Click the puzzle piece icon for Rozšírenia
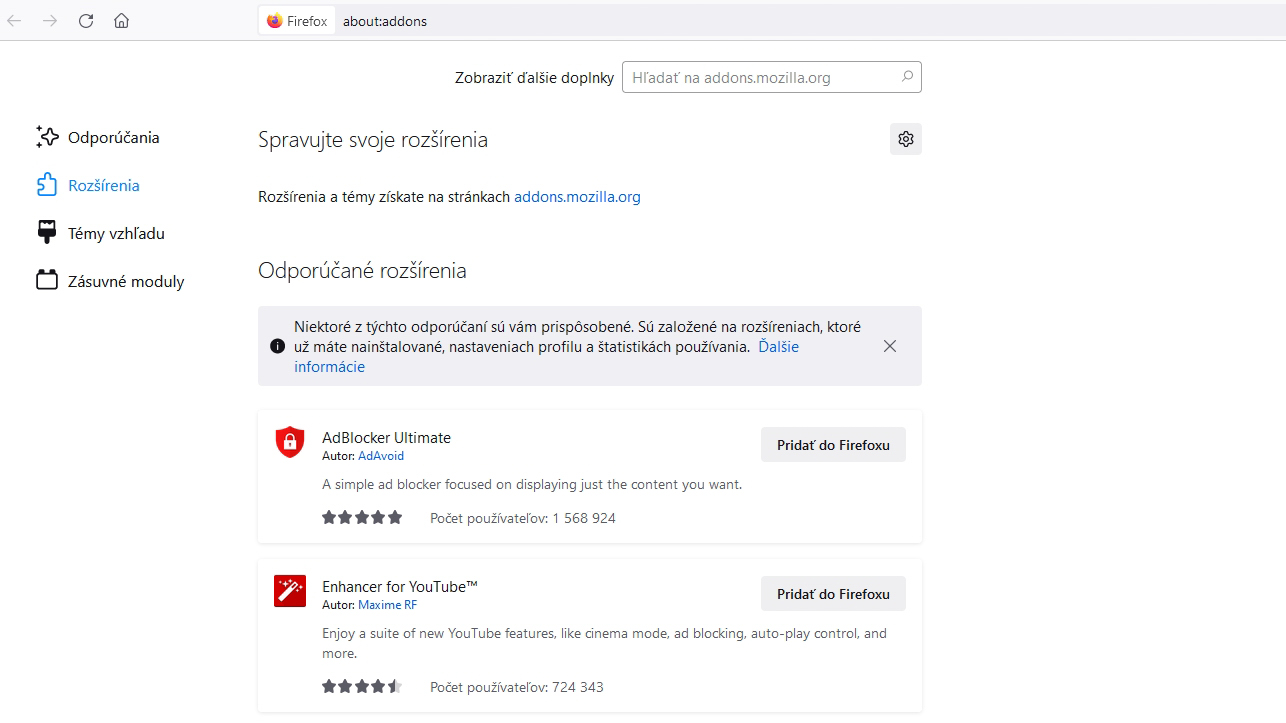The height and width of the screenshot is (723, 1286). click(47, 185)
